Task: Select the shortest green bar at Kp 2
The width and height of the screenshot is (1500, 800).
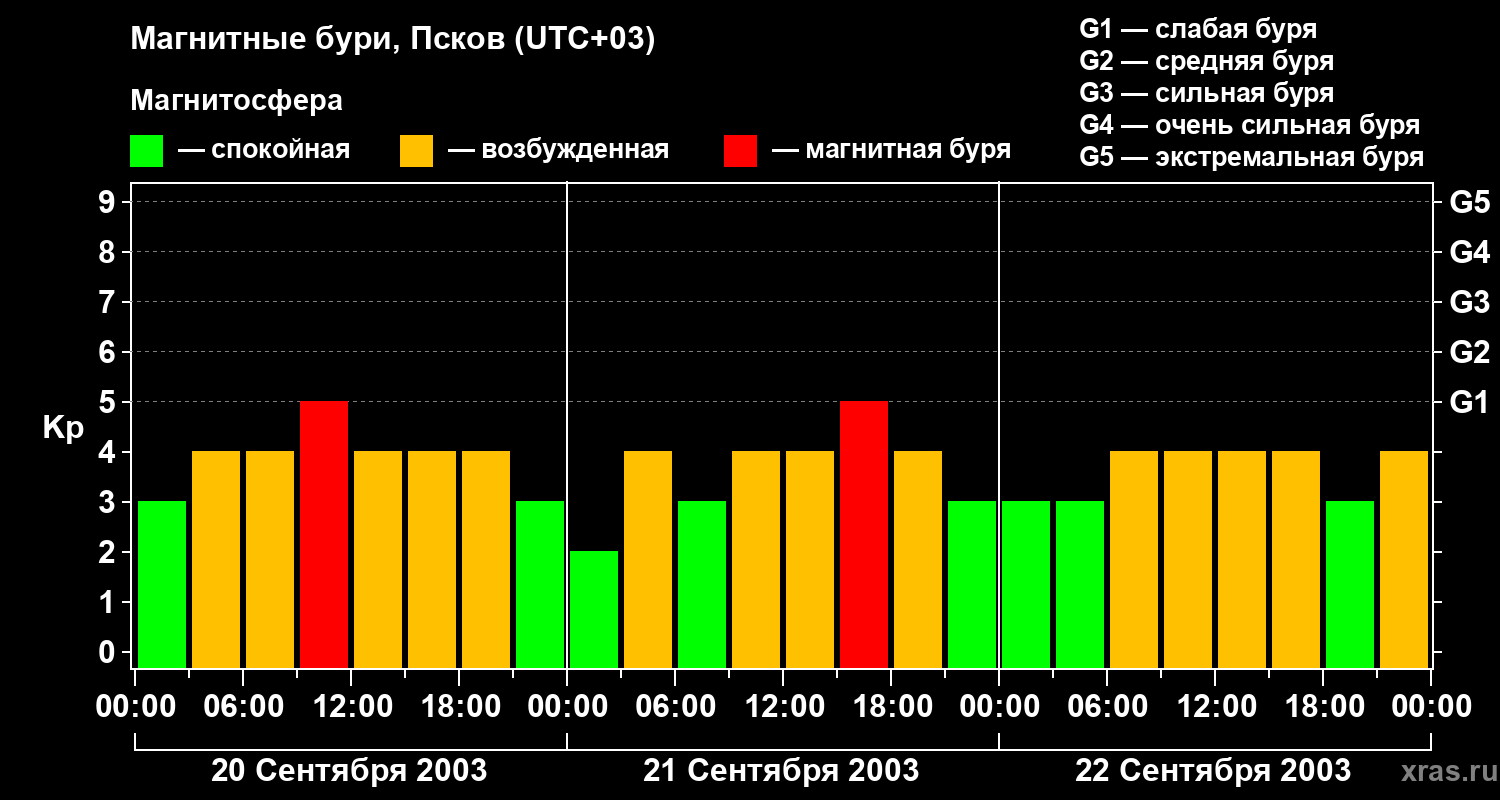Action: coord(594,609)
